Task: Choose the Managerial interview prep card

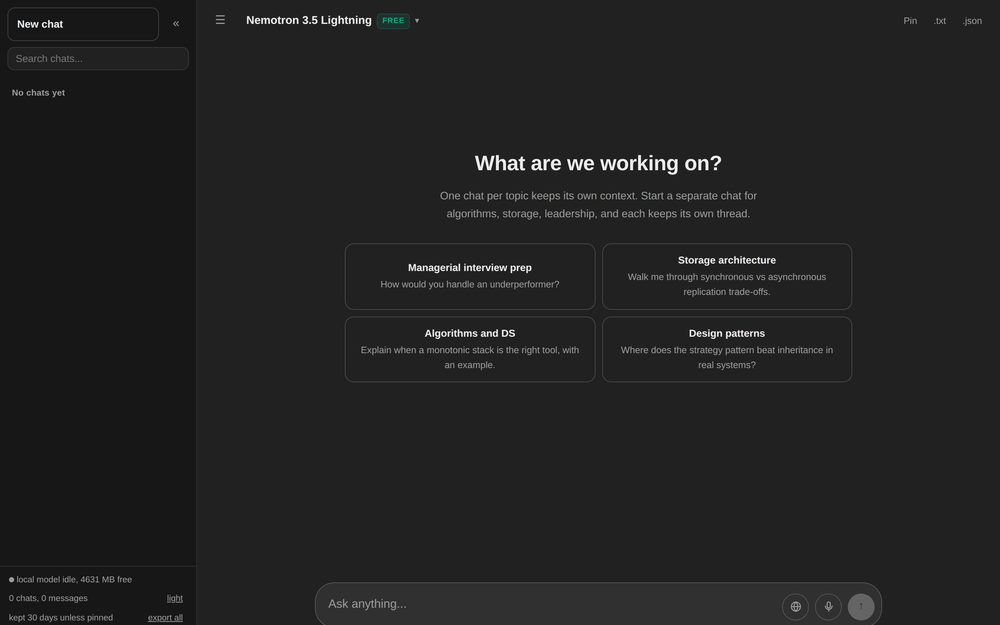Action: [x=470, y=276]
